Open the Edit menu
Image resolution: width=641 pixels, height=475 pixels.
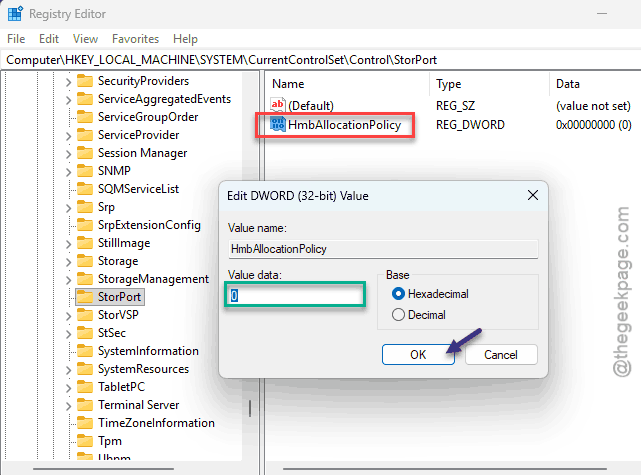click(49, 39)
